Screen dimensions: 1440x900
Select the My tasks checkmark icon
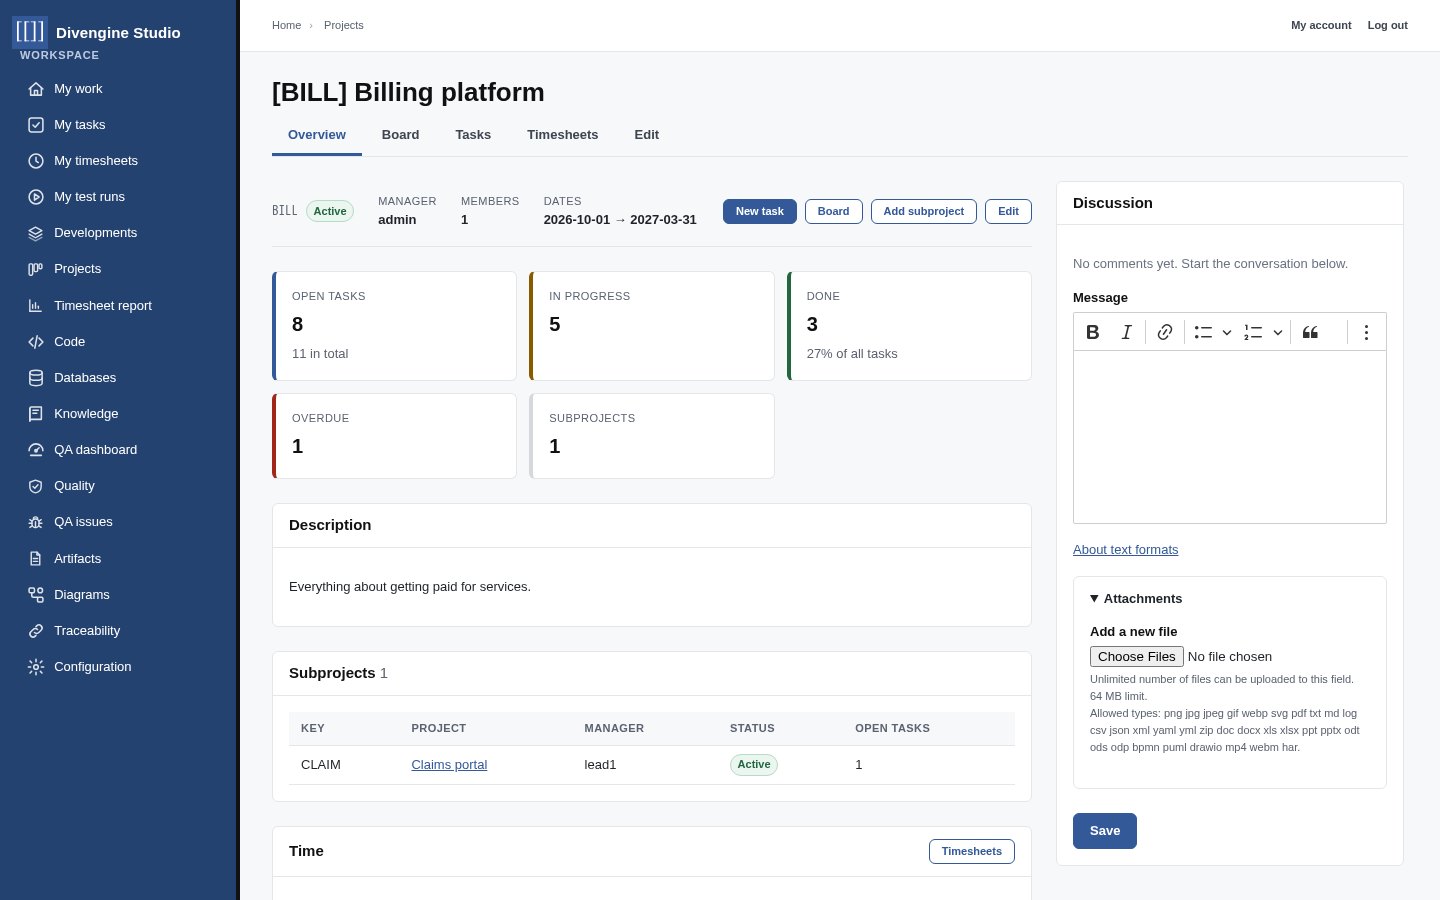pyautogui.click(x=36, y=125)
